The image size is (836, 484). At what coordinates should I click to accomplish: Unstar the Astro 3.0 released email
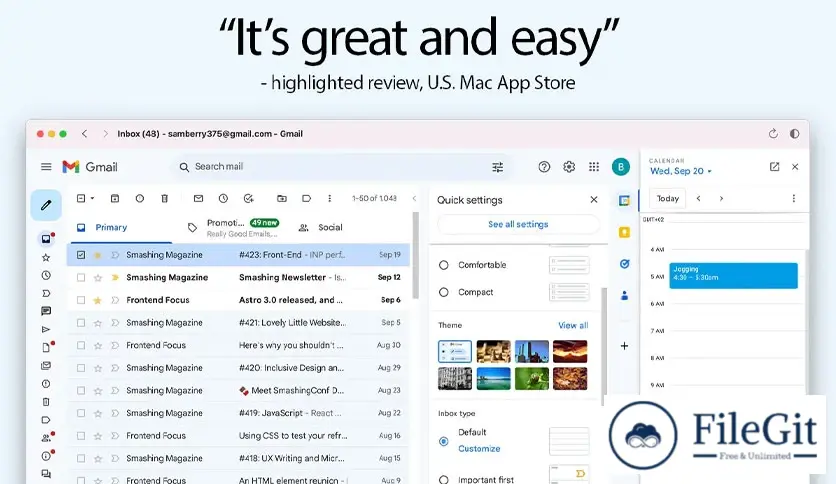pos(98,300)
